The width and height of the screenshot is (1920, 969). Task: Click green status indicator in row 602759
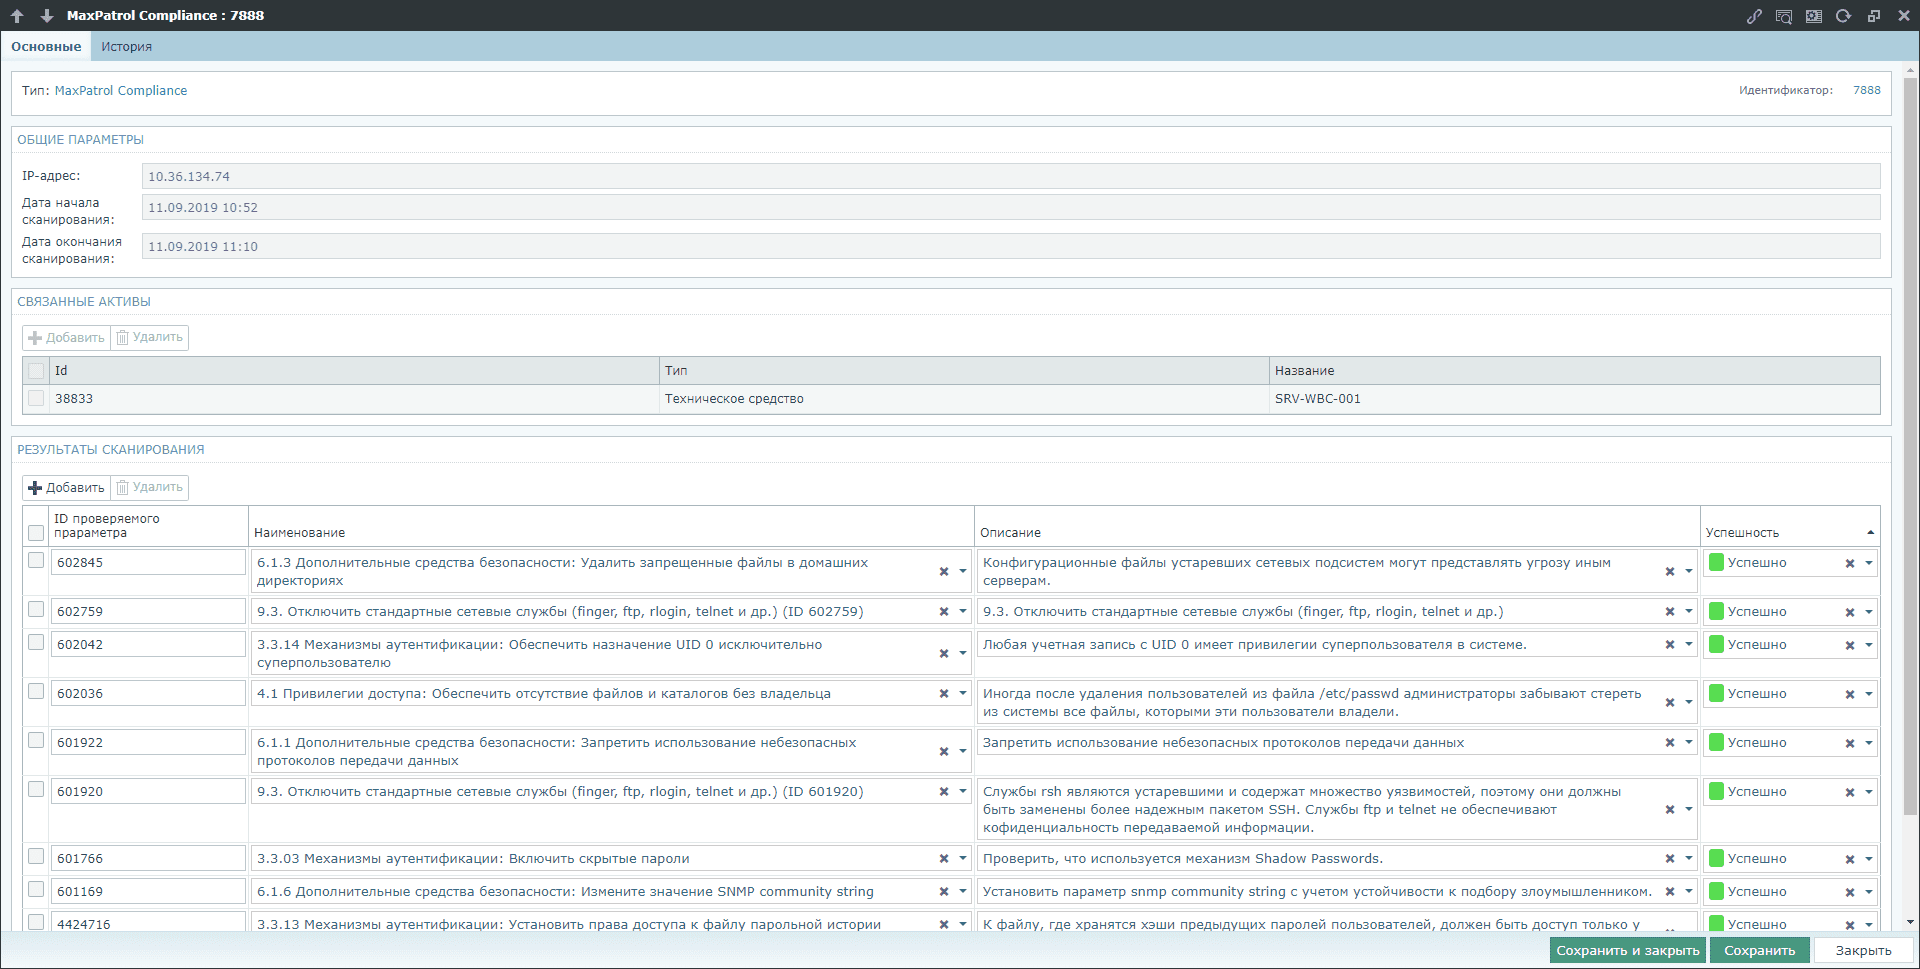[1716, 612]
